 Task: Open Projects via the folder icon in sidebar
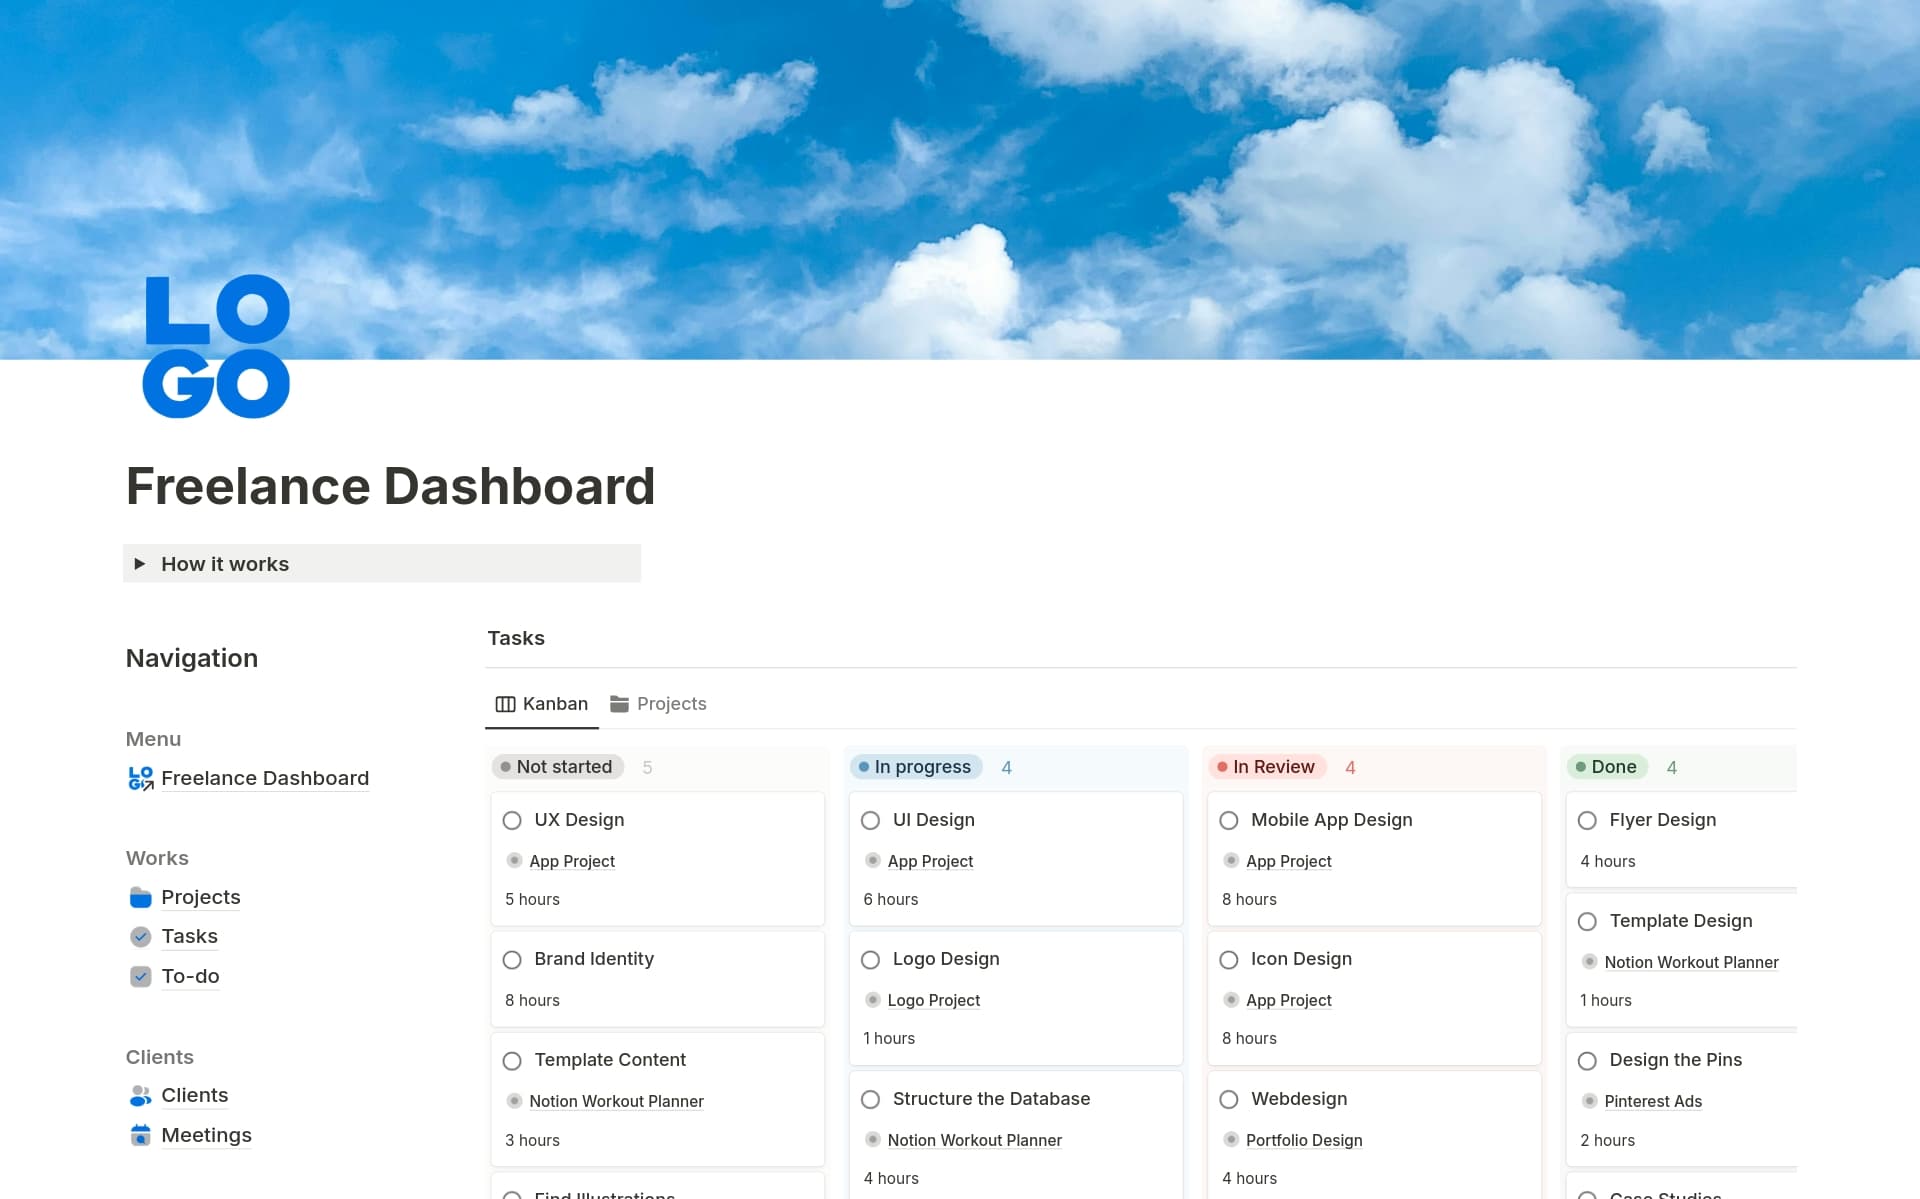(140, 897)
